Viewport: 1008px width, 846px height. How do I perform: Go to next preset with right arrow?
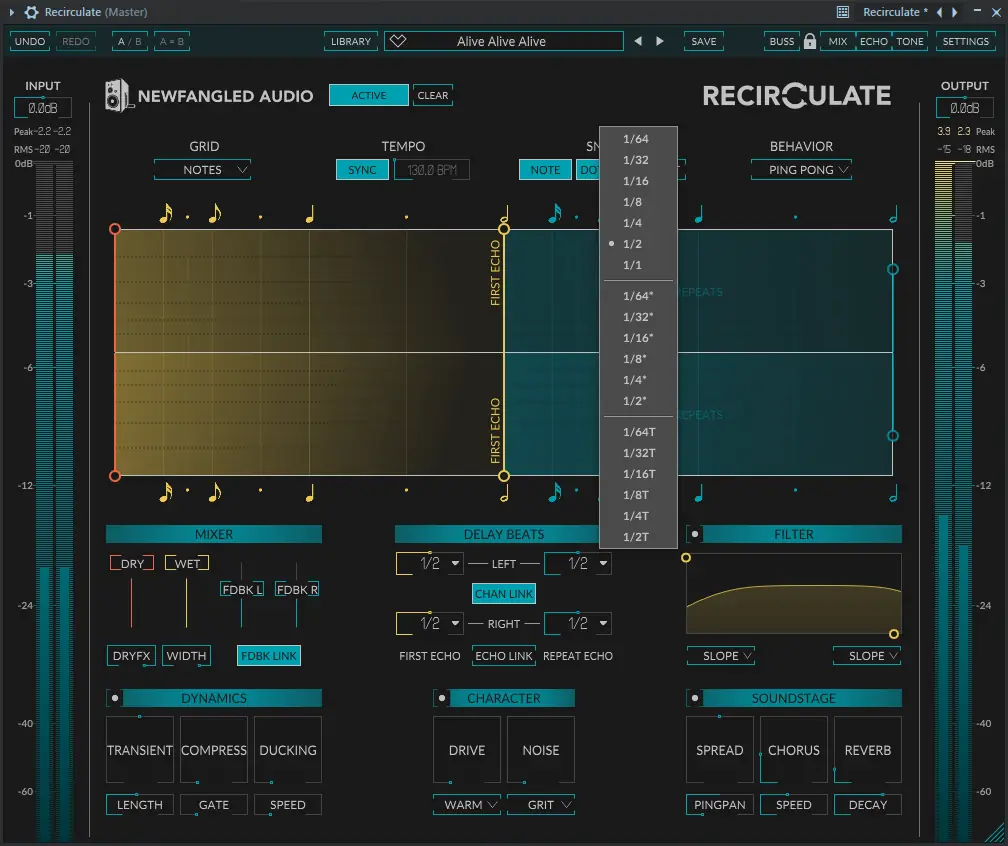pos(660,41)
